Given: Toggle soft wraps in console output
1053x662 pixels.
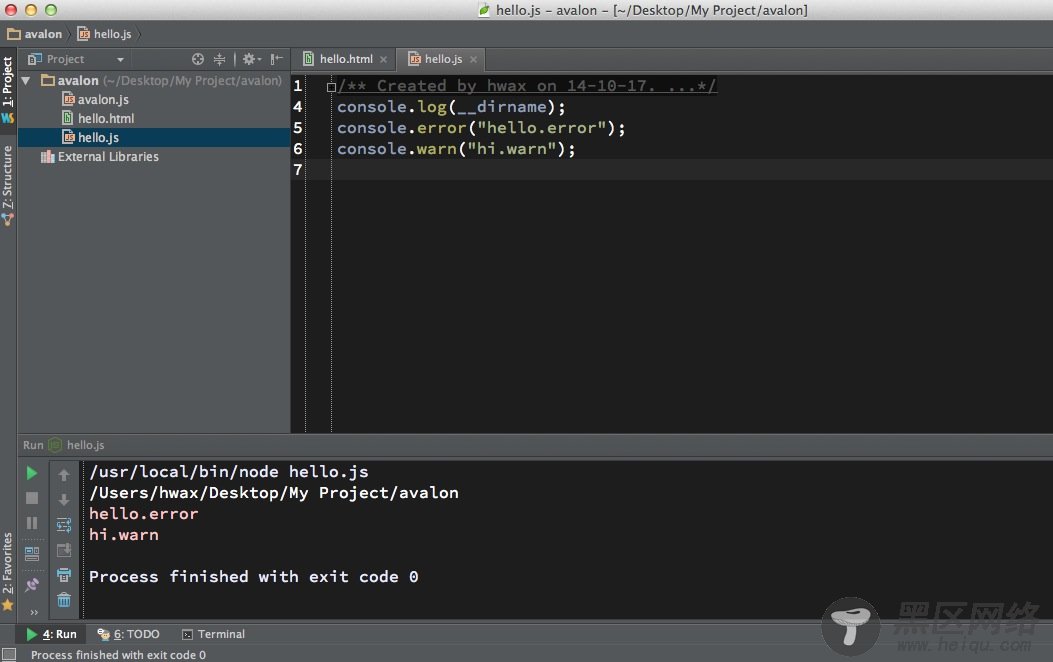Looking at the screenshot, I should click(x=64, y=525).
